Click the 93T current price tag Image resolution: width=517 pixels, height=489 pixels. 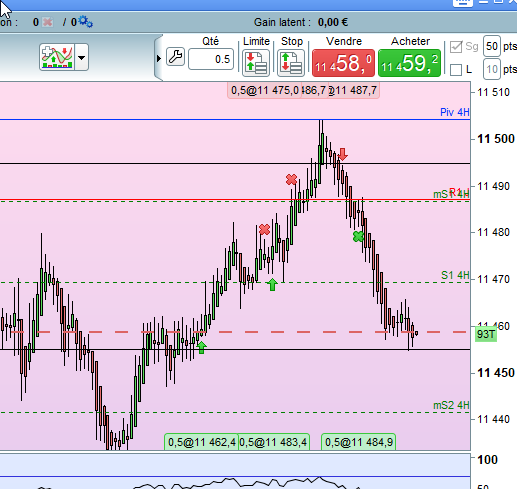point(486,334)
